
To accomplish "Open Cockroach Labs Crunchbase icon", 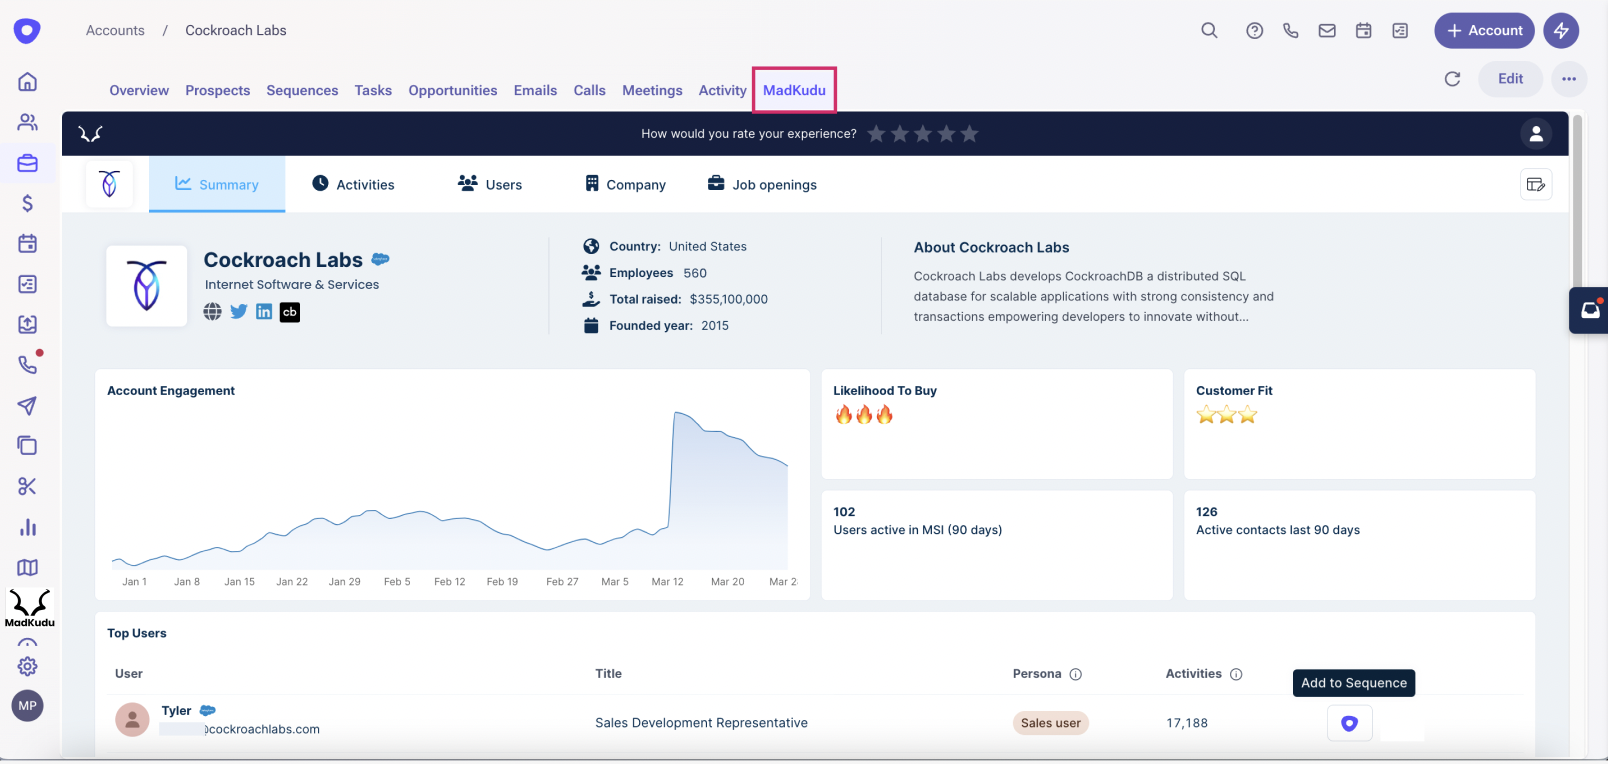I will coord(290,311).
